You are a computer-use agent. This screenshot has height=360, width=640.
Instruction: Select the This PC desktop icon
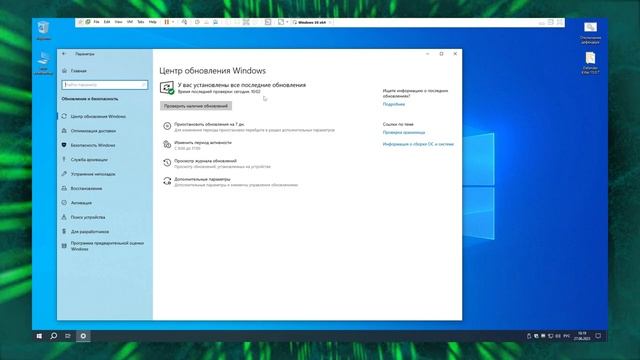pos(43,63)
